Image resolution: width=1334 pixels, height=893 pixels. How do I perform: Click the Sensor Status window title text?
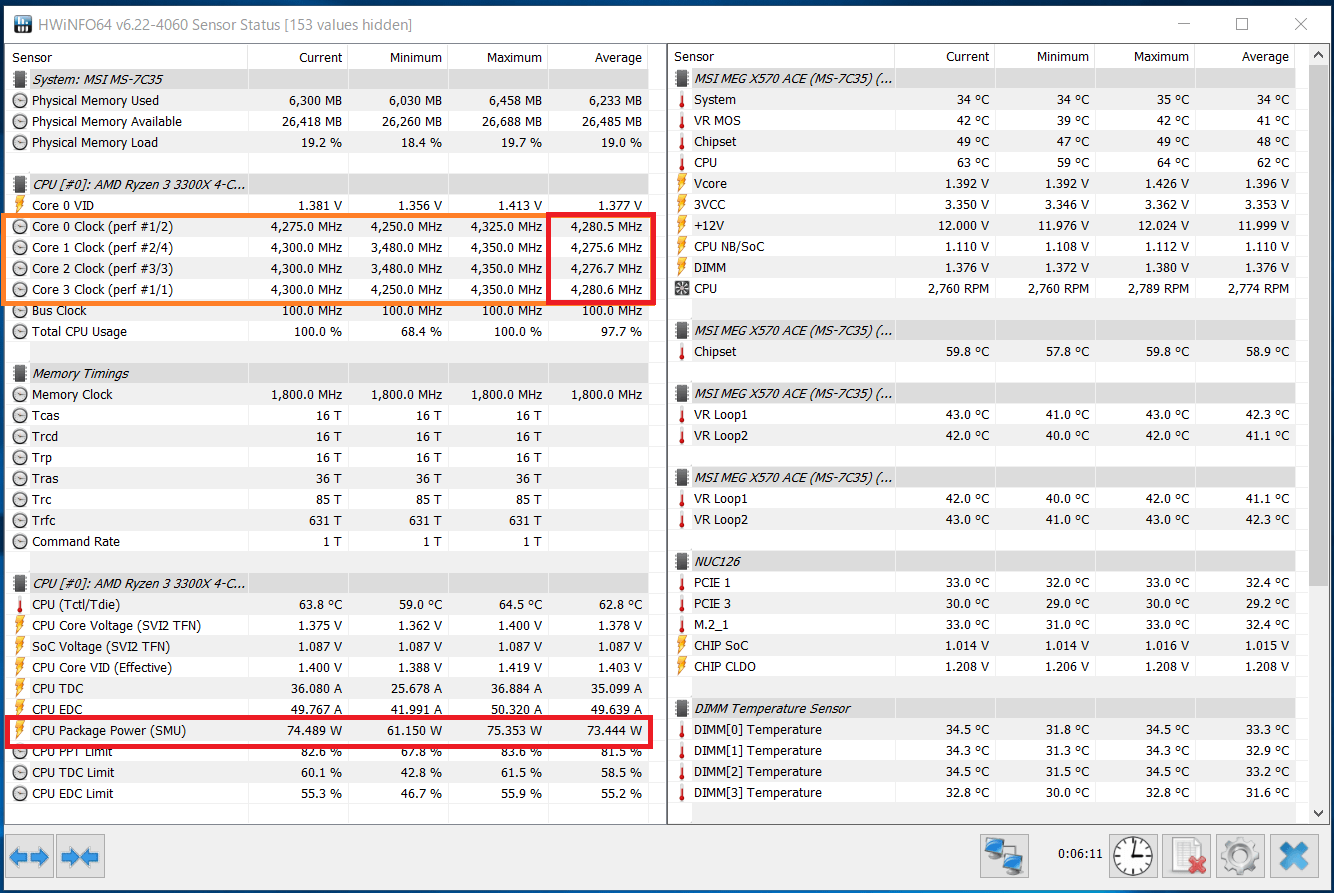click(225, 24)
